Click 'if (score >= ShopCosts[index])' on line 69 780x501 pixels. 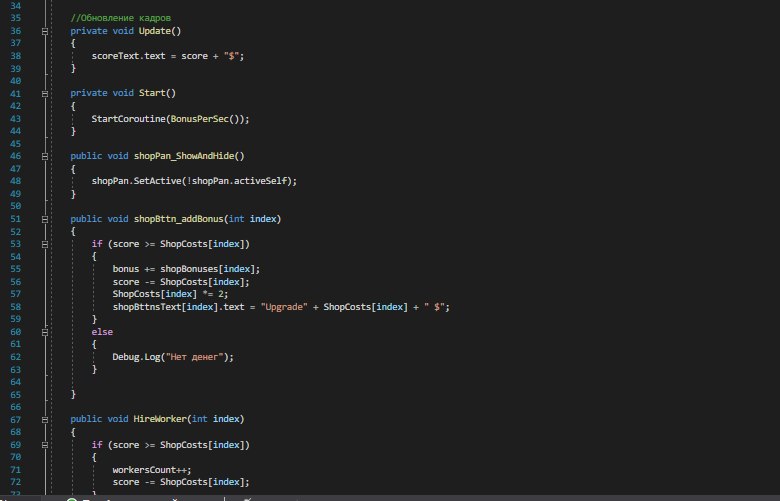pyautogui.click(x=170, y=445)
